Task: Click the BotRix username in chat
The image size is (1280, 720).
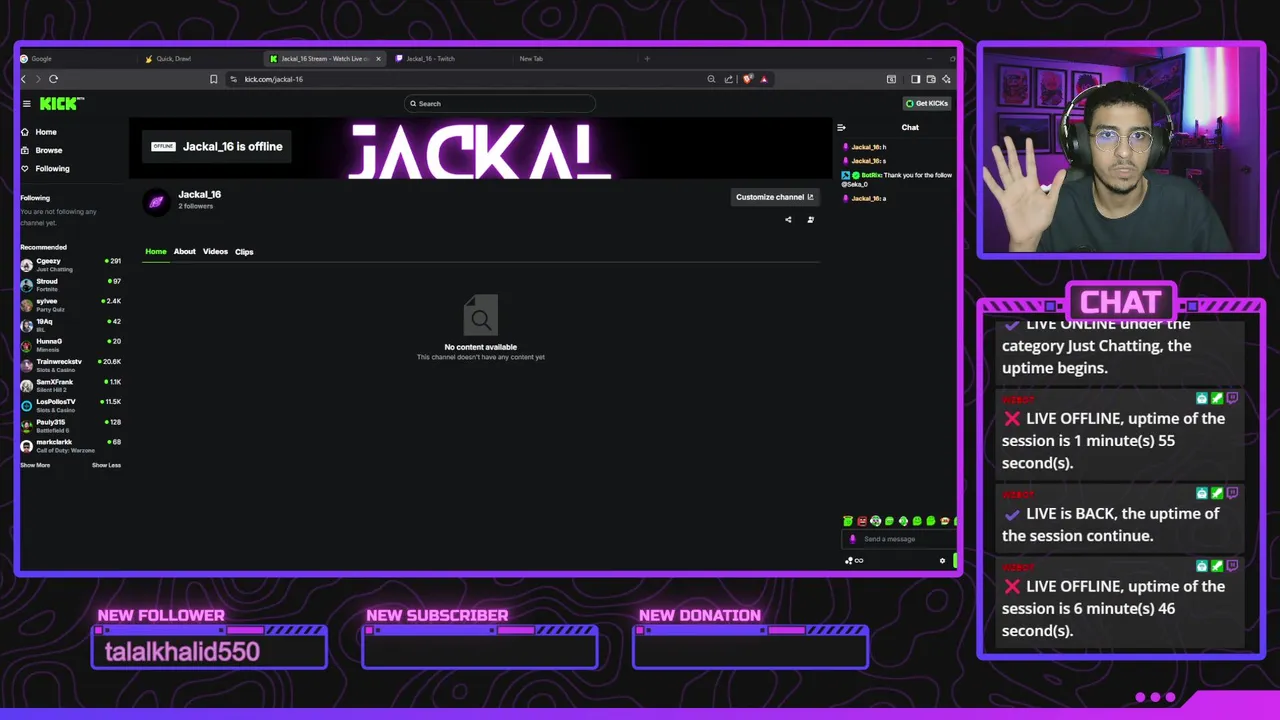Action: (871, 175)
